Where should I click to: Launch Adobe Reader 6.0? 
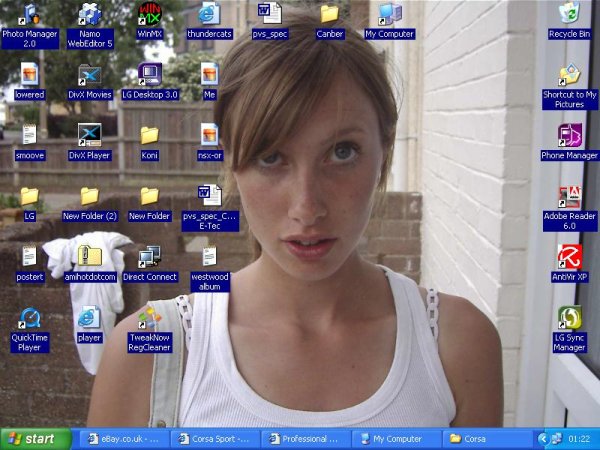(x=569, y=197)
